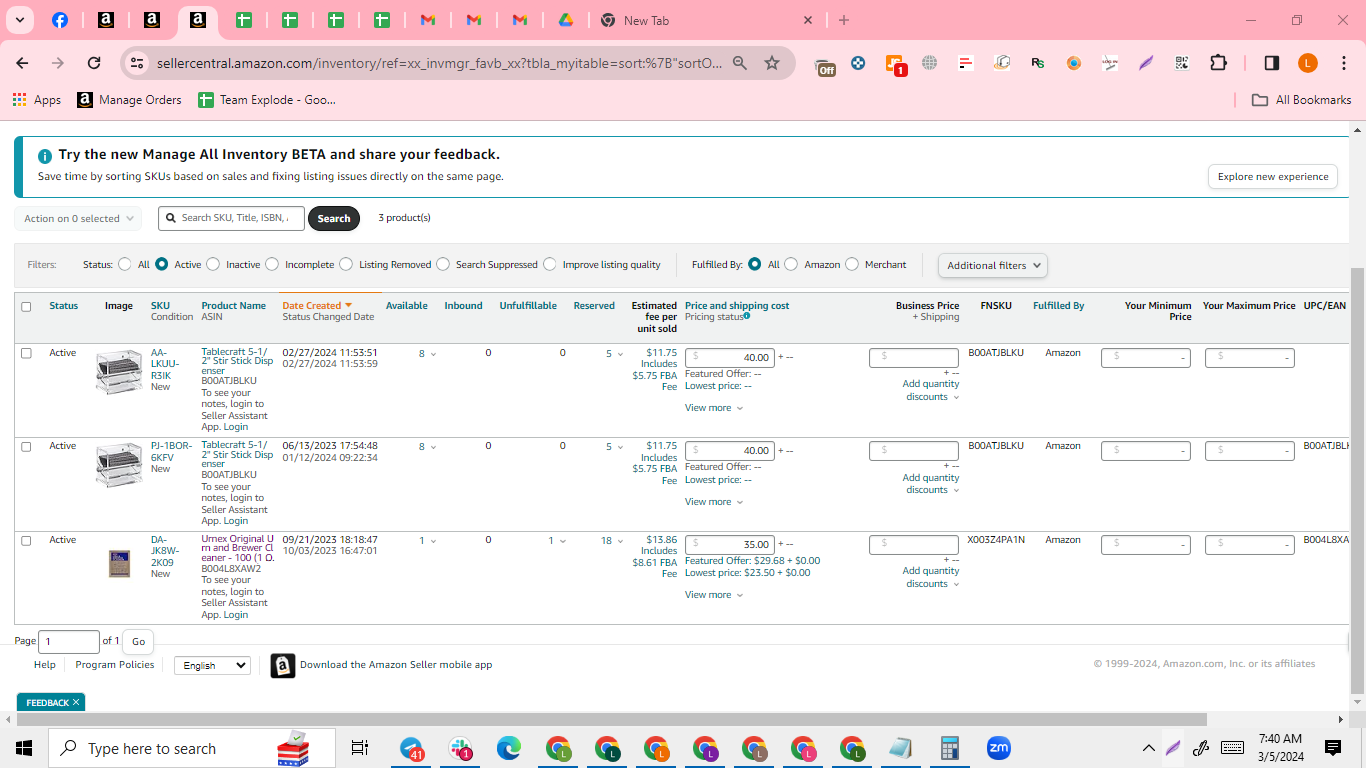Check the box for SKU AA-LKUU-R3IK
Screen dimensions: 1366x768
pos(26,353)
